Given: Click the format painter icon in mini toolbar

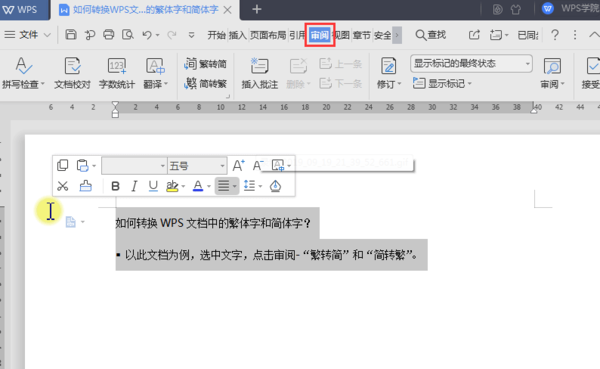Looking at the screenshot, I should [x=85, y=186].
